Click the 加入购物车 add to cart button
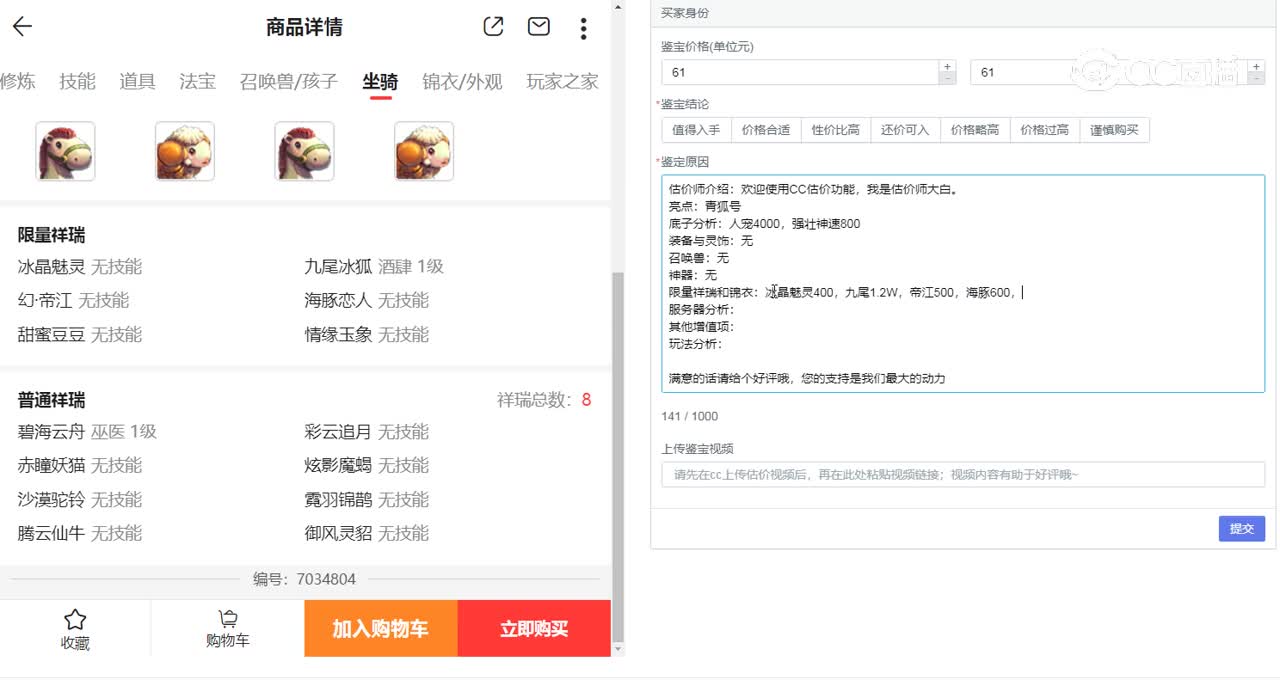Image resolution: width=1280 pixels, height=686 pixels. click(381, 628)
